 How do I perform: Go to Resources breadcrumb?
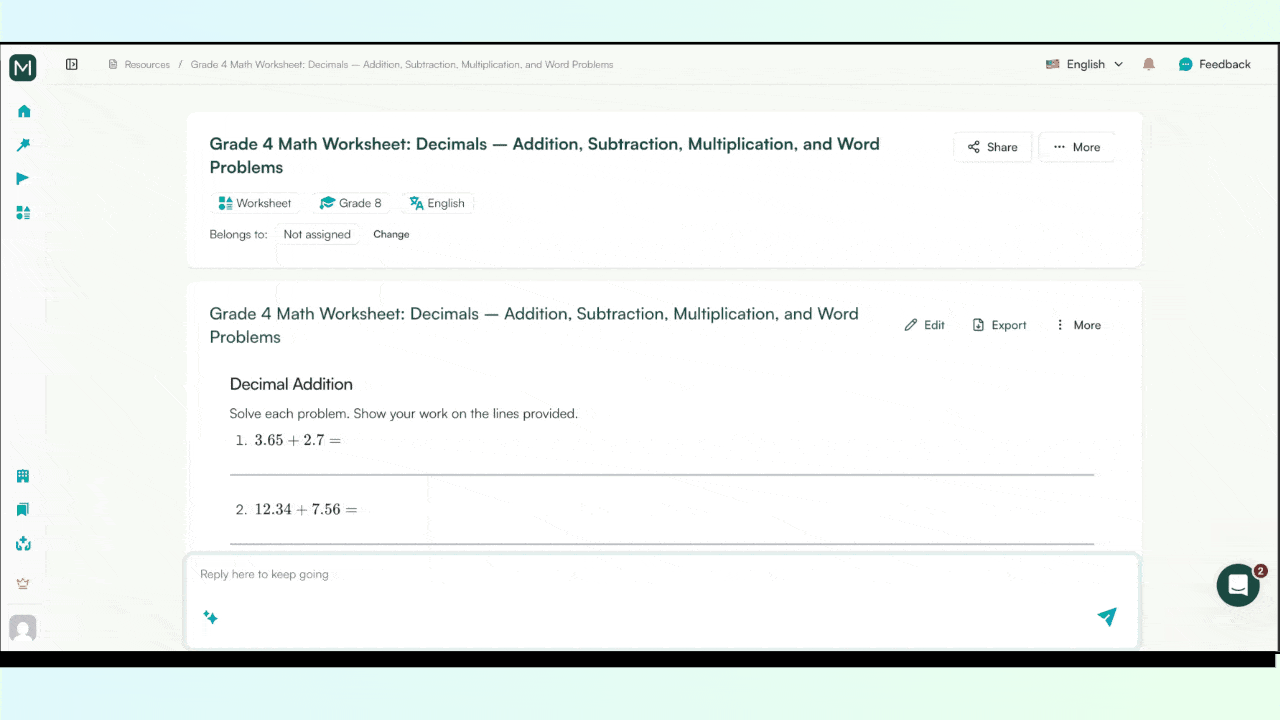click(147, 64)
